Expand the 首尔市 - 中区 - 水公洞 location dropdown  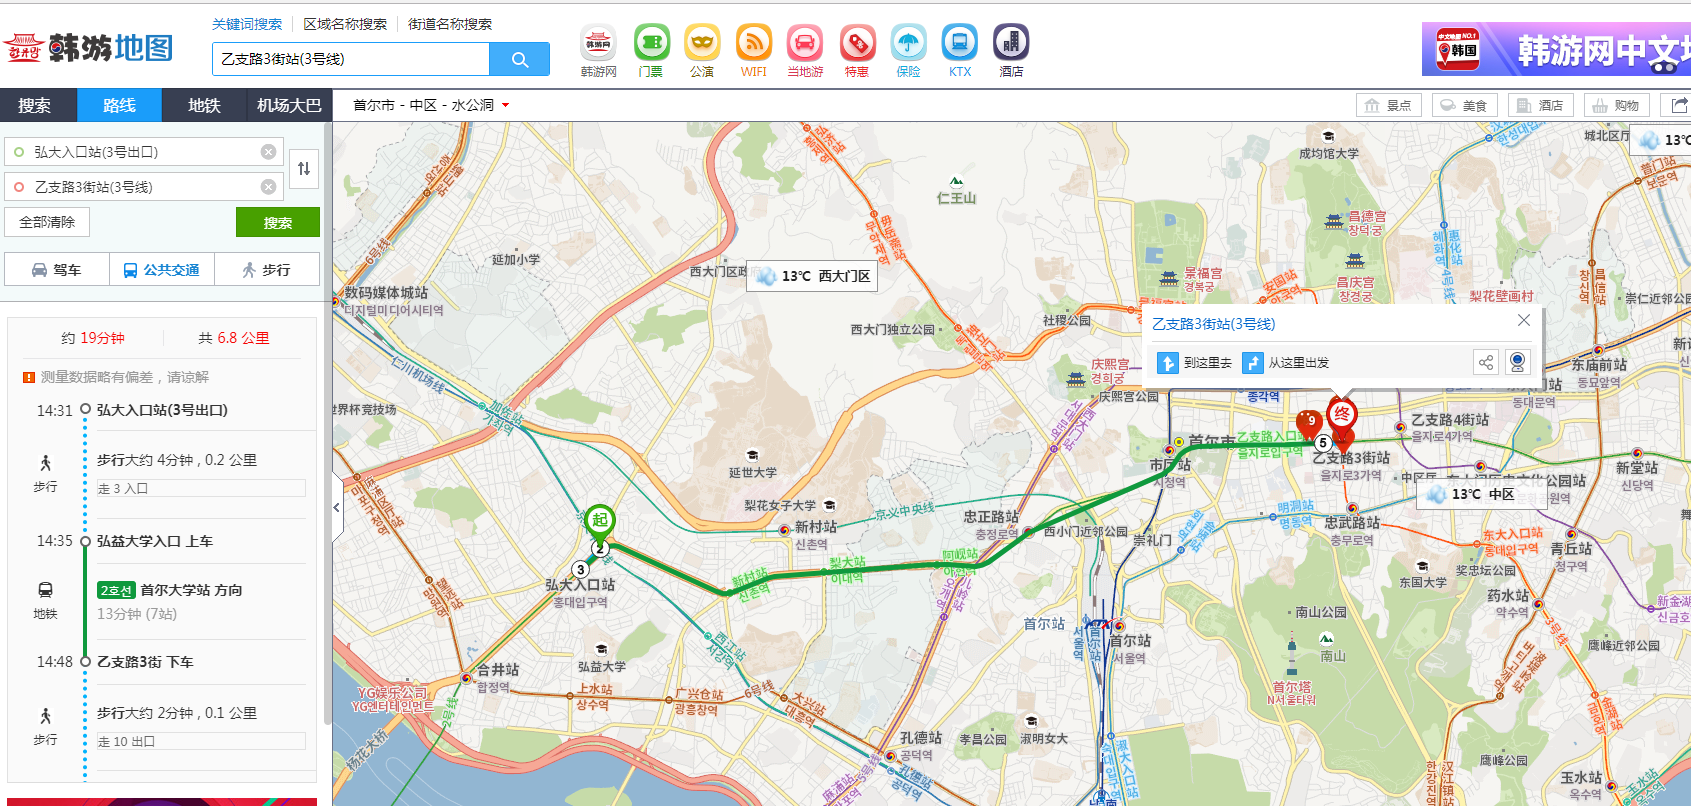(x=506, y=105)
